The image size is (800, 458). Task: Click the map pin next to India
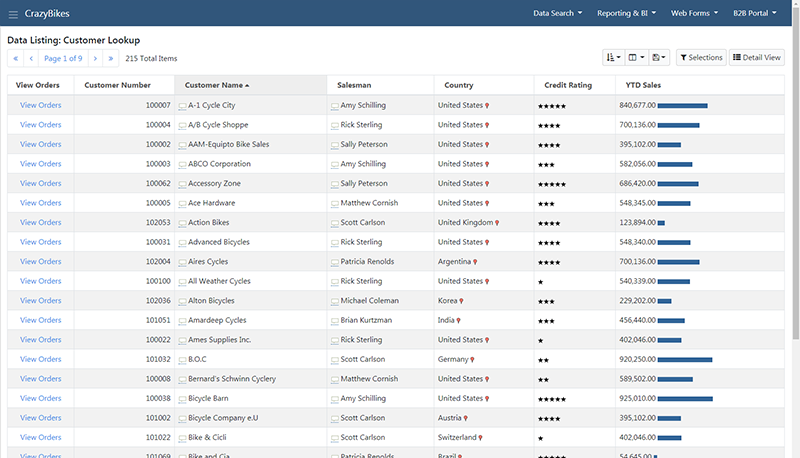(458, 321)
